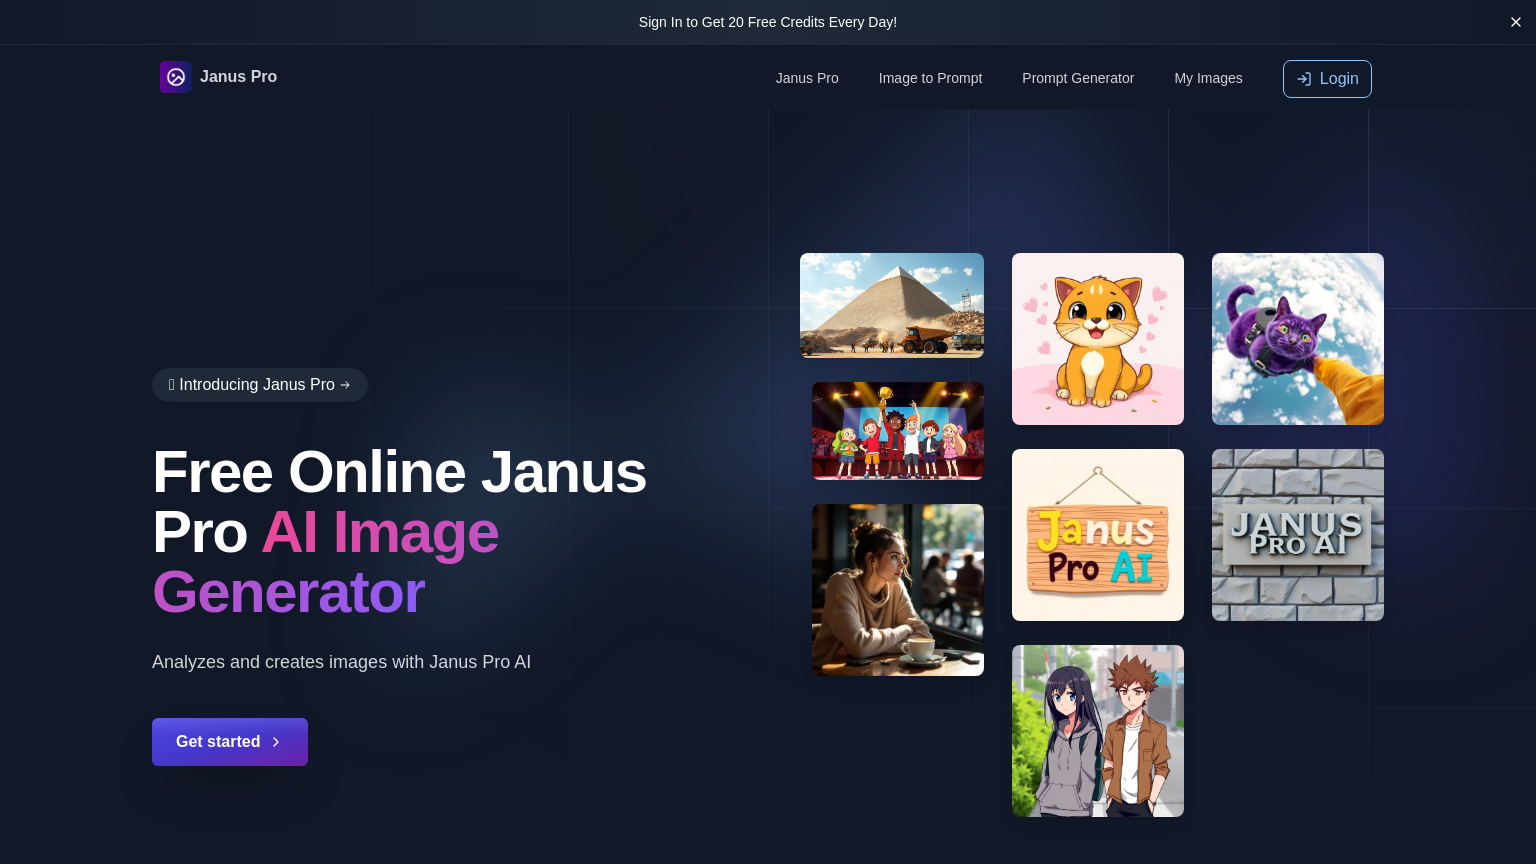Navigate to My Images

1208,78
